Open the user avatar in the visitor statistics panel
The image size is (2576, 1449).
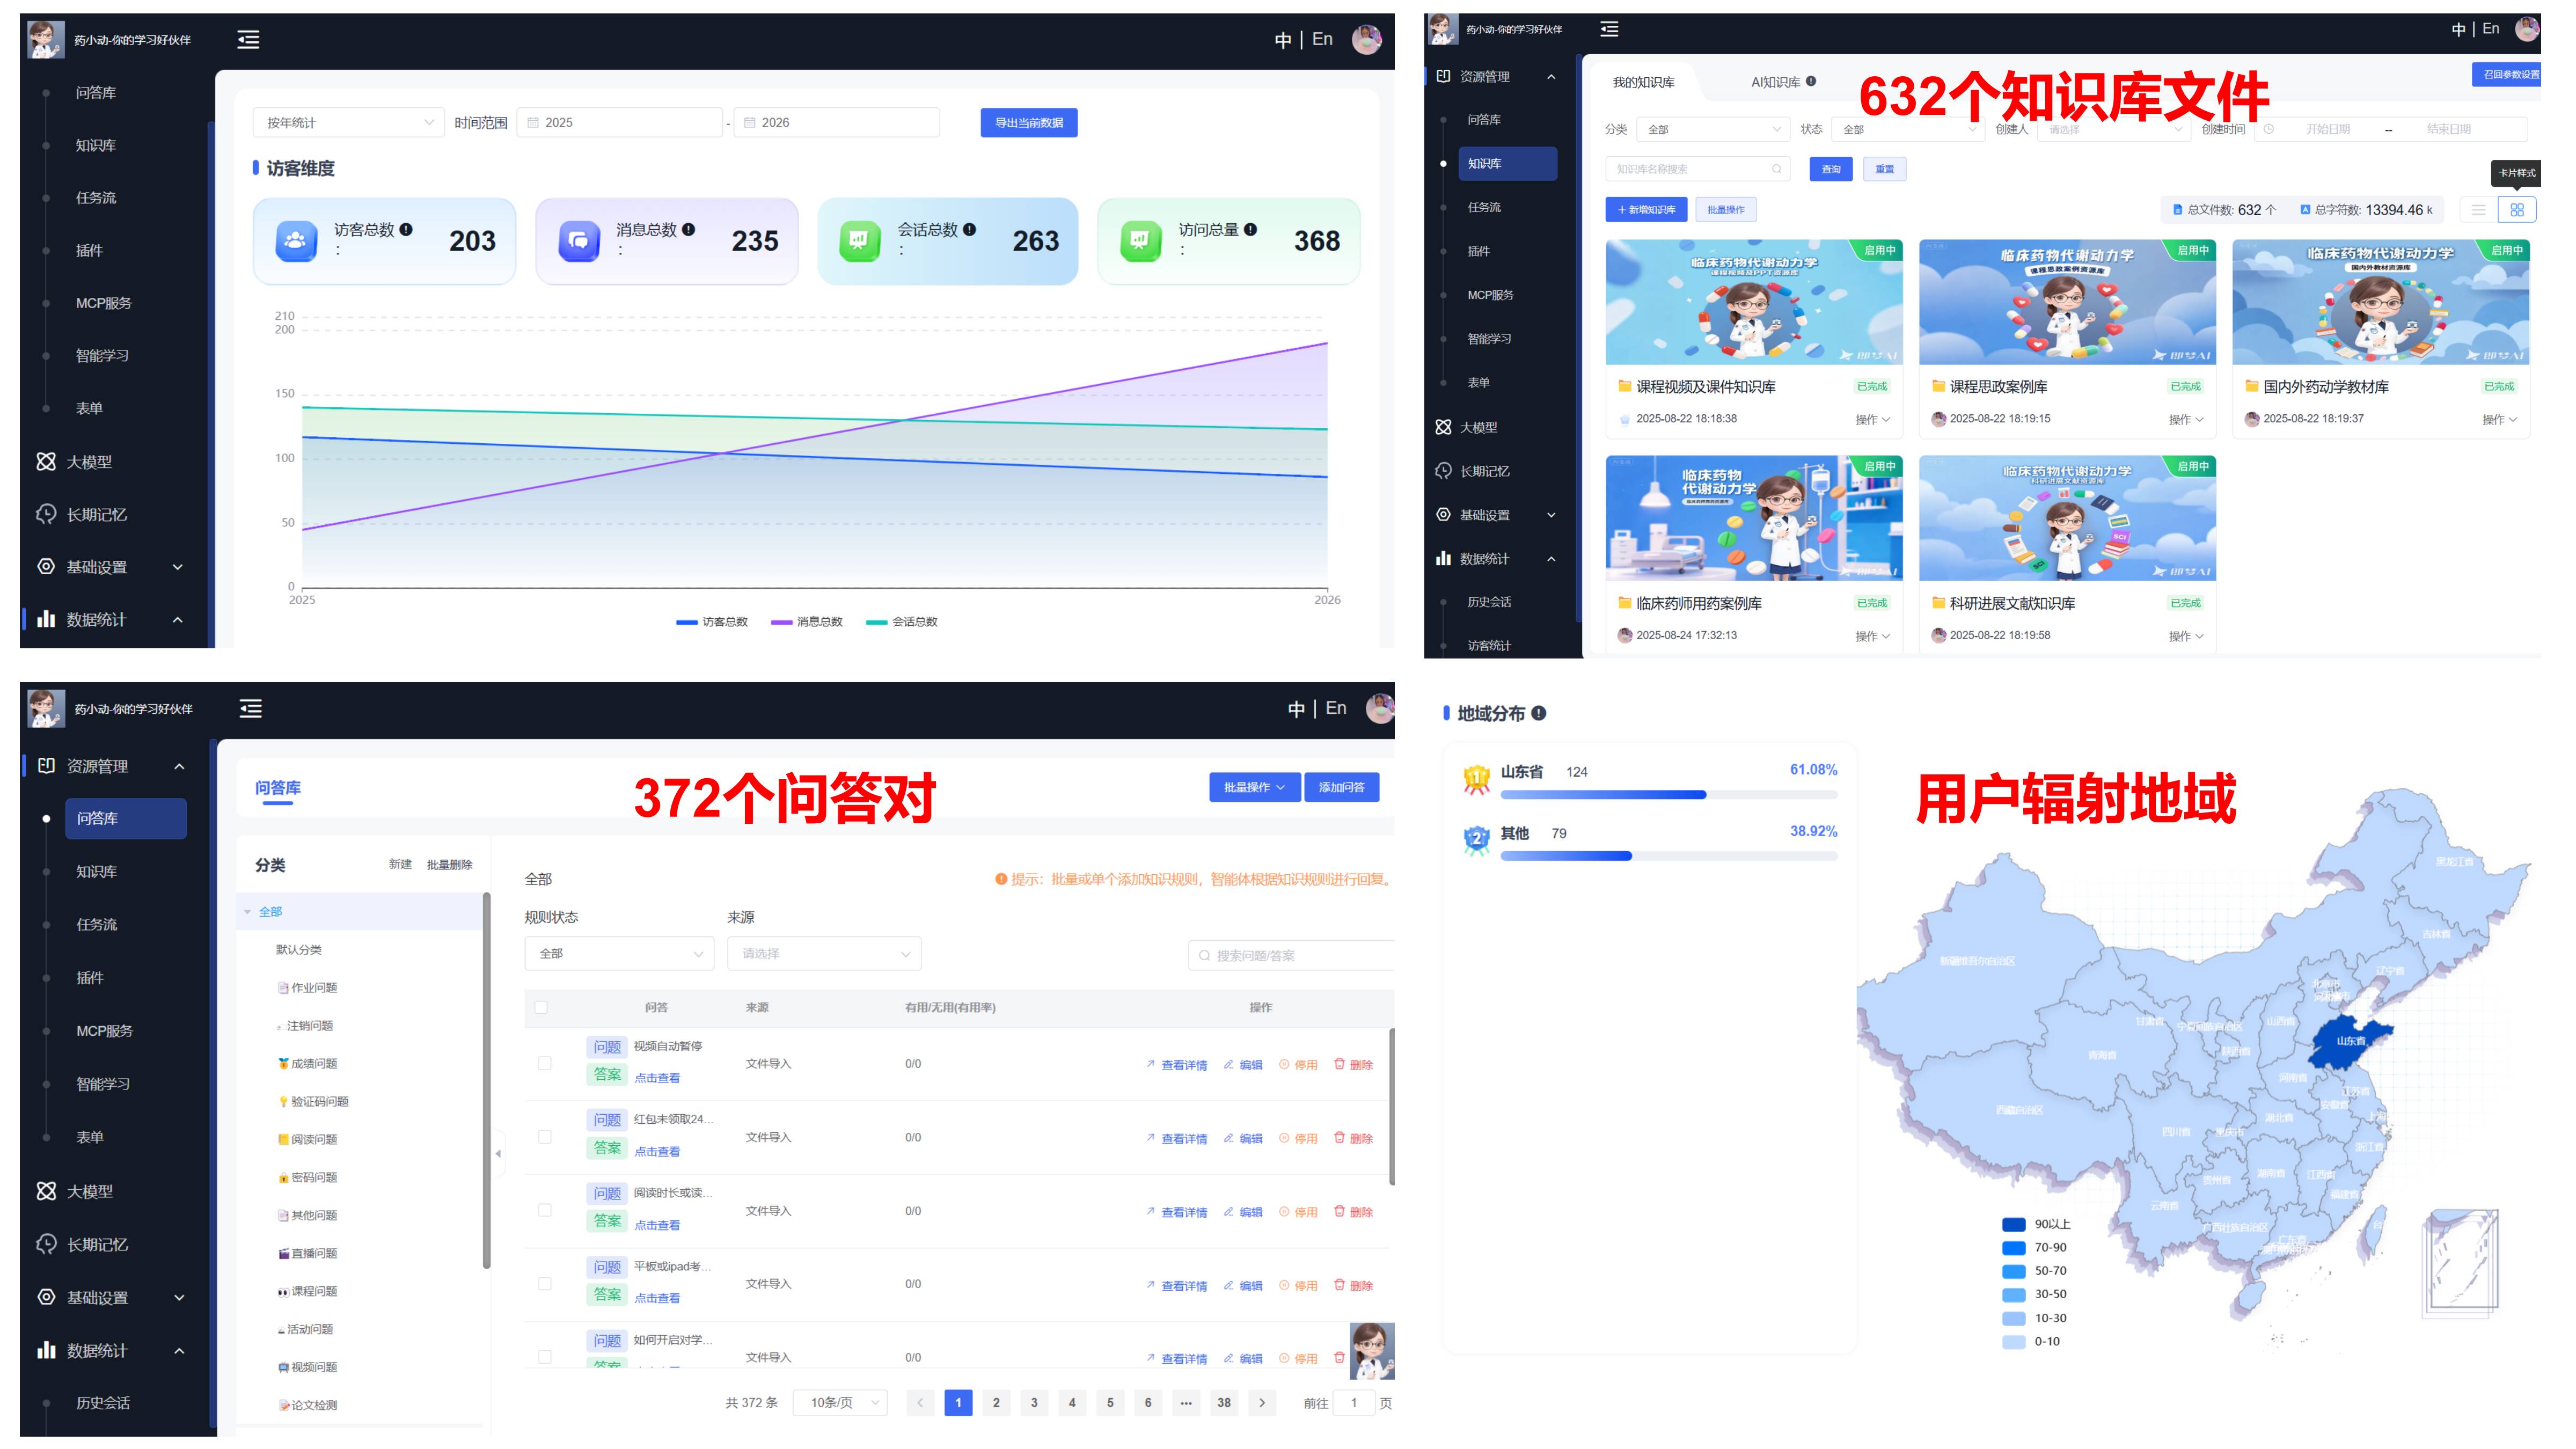1366,39
